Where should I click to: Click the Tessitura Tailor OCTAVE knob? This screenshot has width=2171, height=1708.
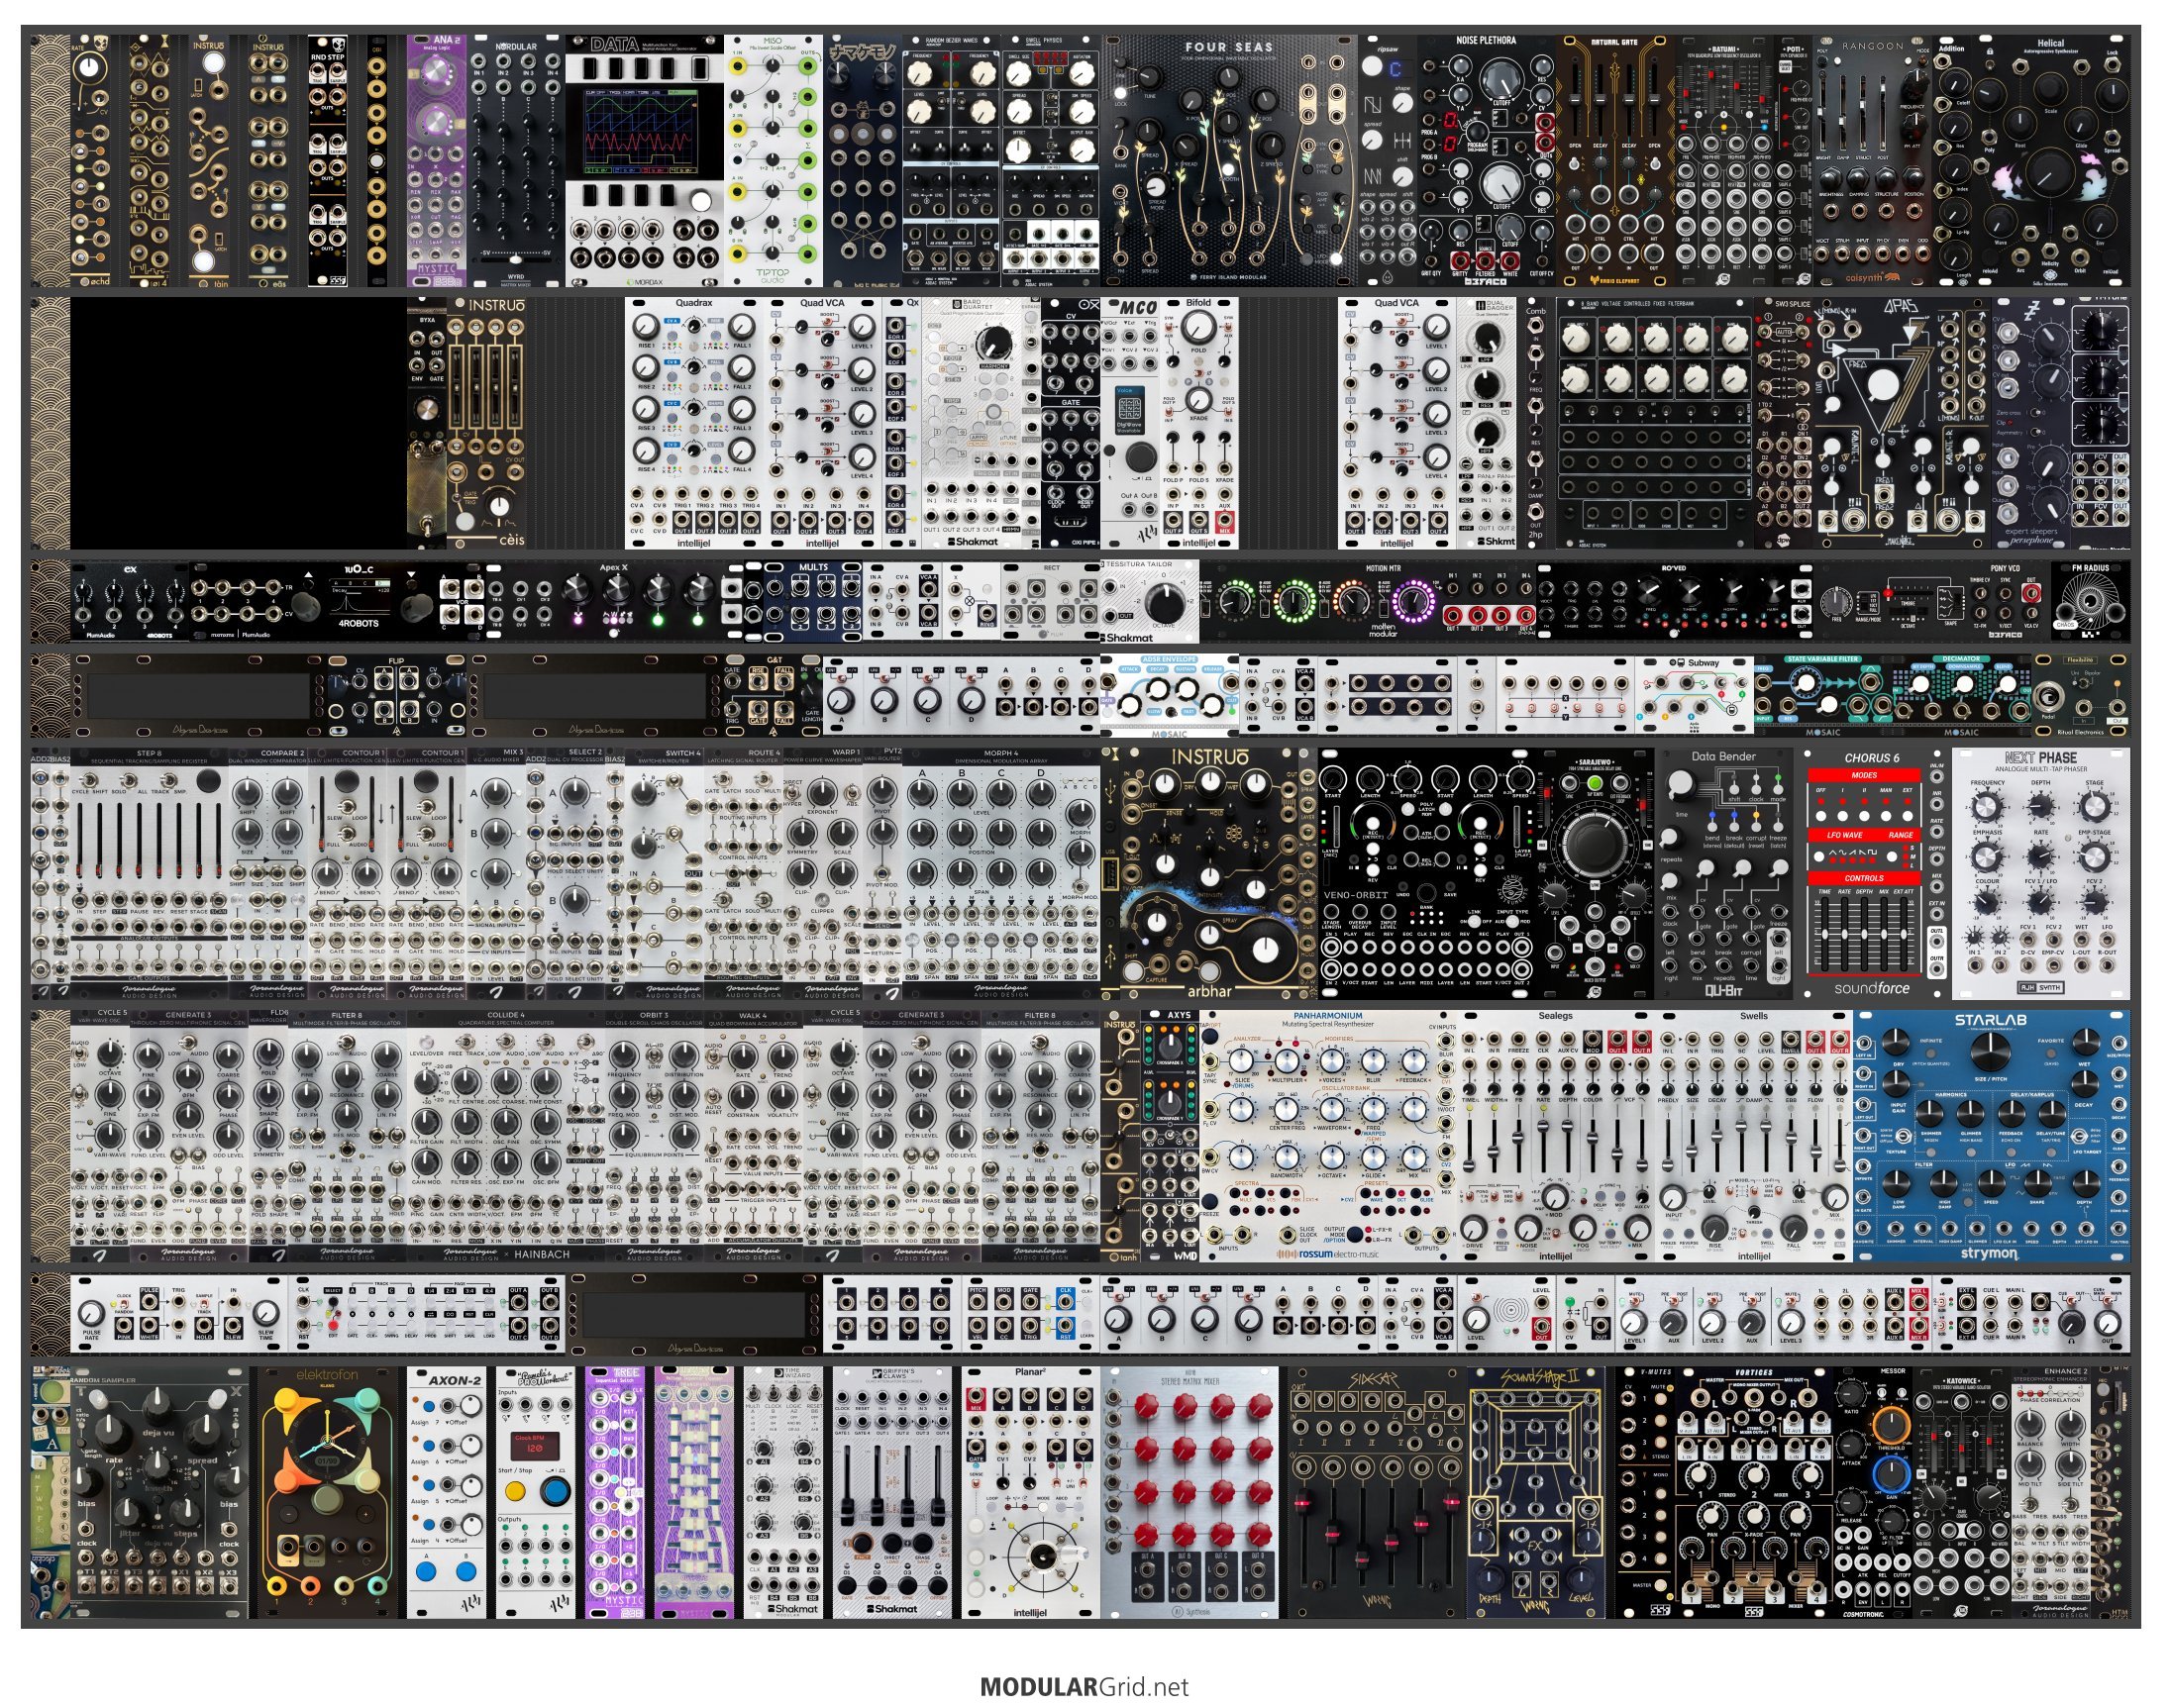pos(1167,604)
